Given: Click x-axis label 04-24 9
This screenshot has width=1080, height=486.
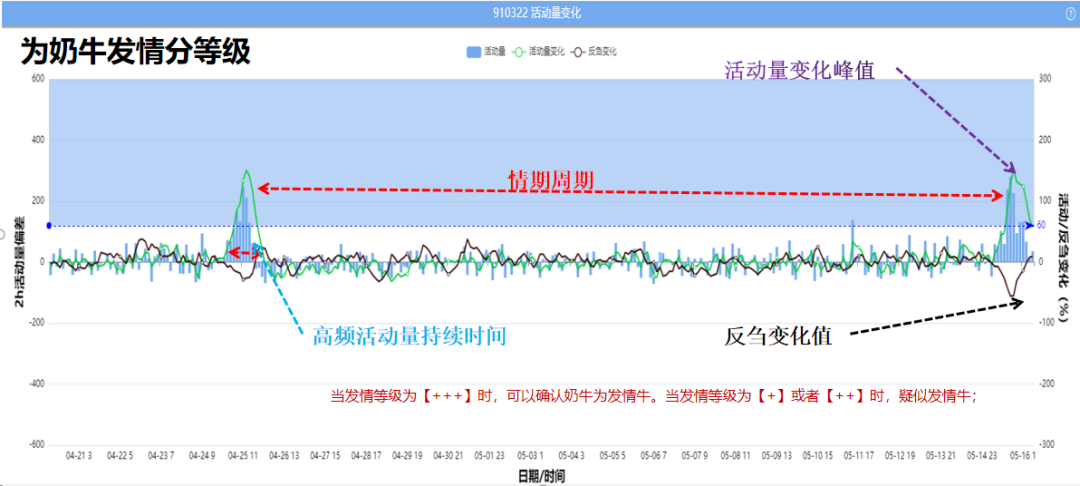Looking at the screenshot, I should pyautogui.click(x=201, y=456).
